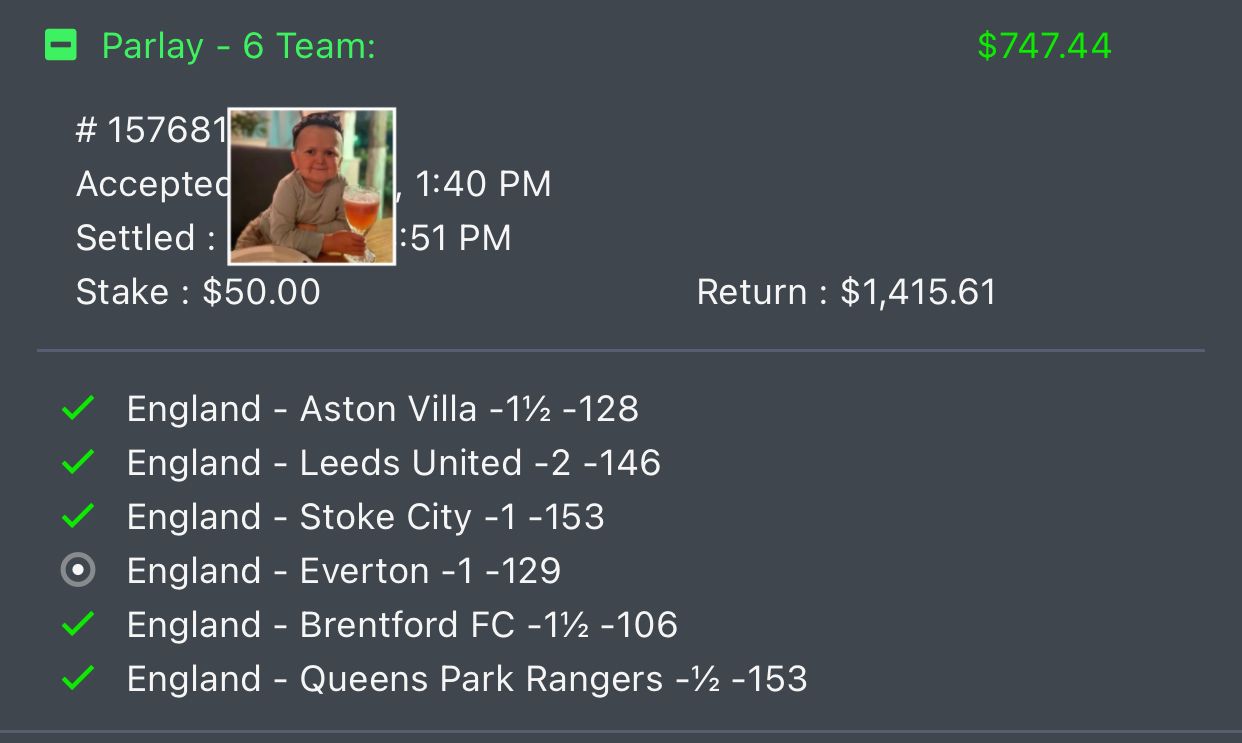Click the Leeds United green checkmark

(77, 462)
